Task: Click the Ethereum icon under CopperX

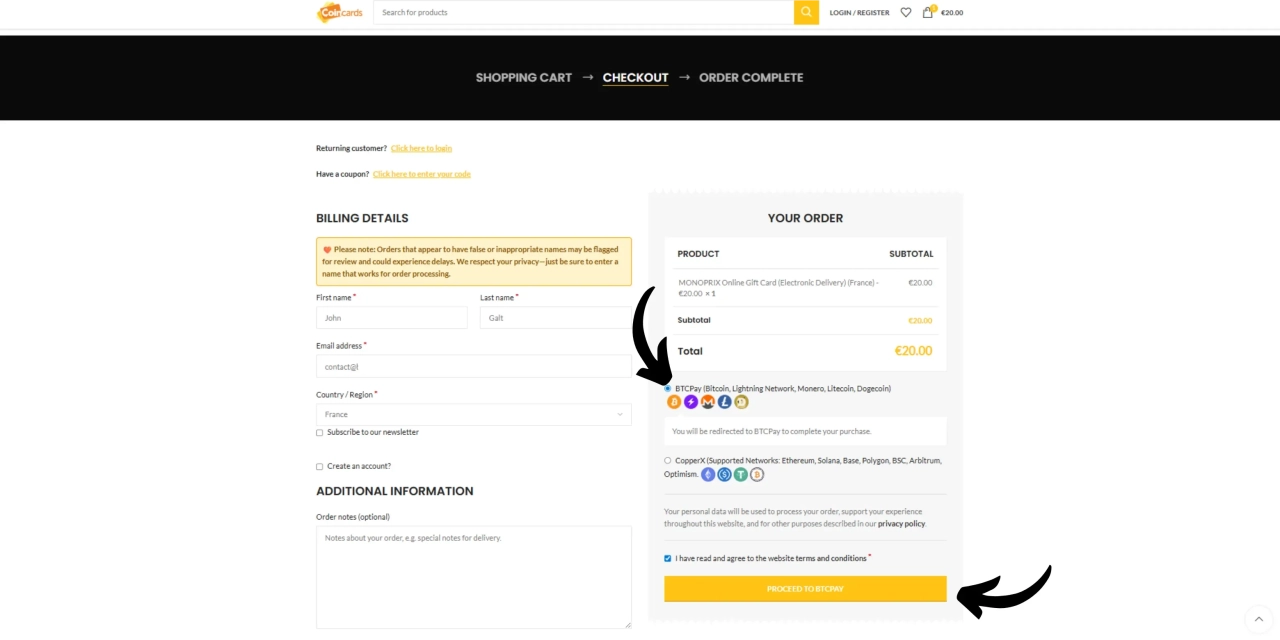Action: (708, 474)
